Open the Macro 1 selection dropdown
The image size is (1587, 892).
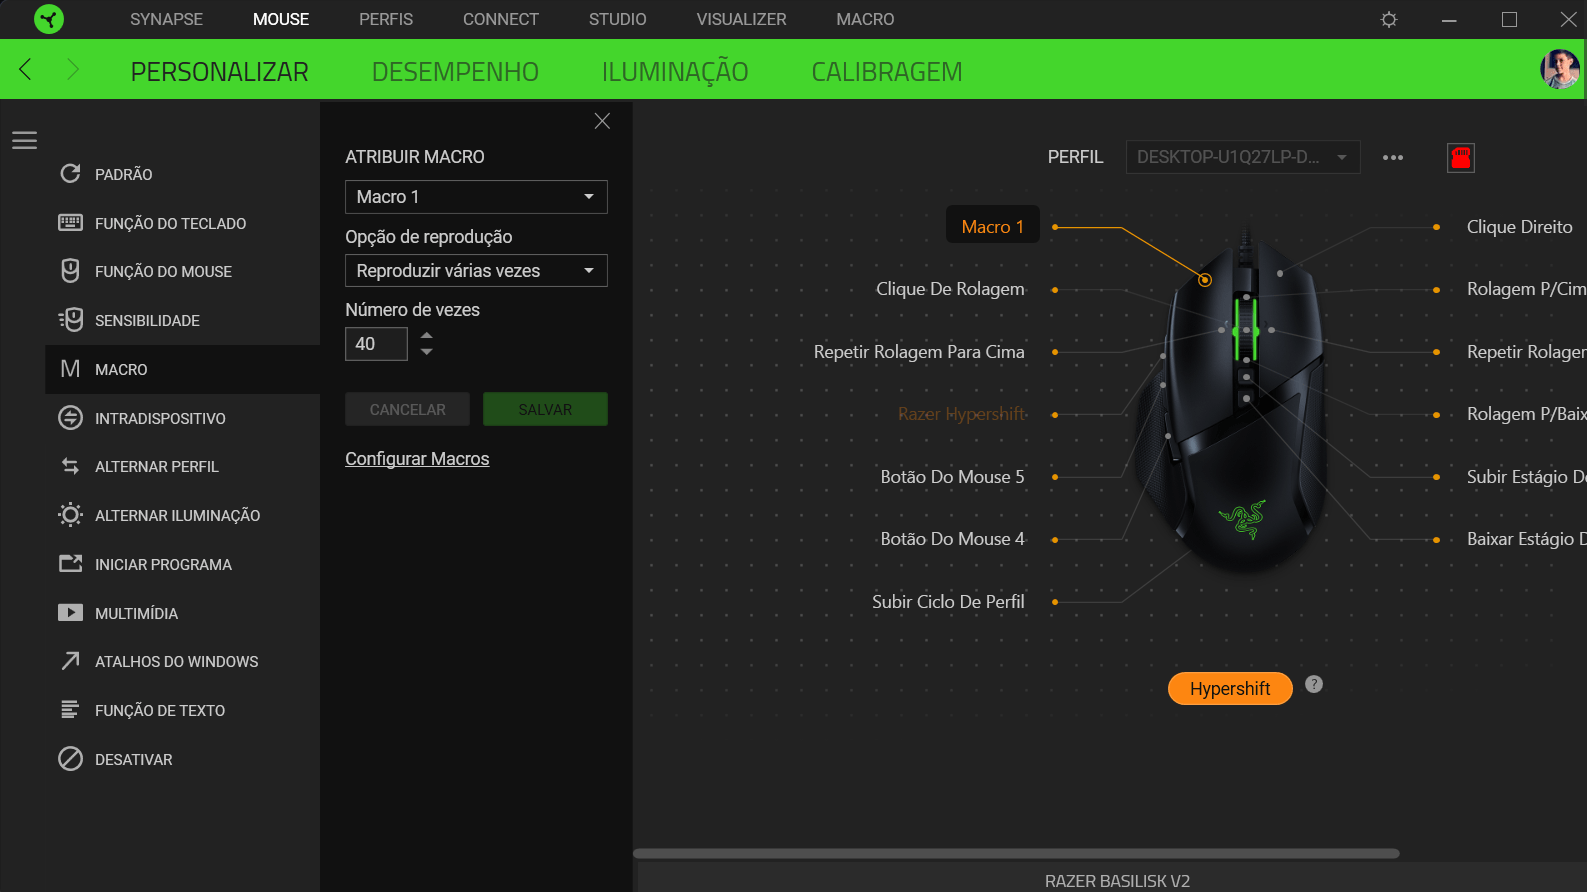476,197
